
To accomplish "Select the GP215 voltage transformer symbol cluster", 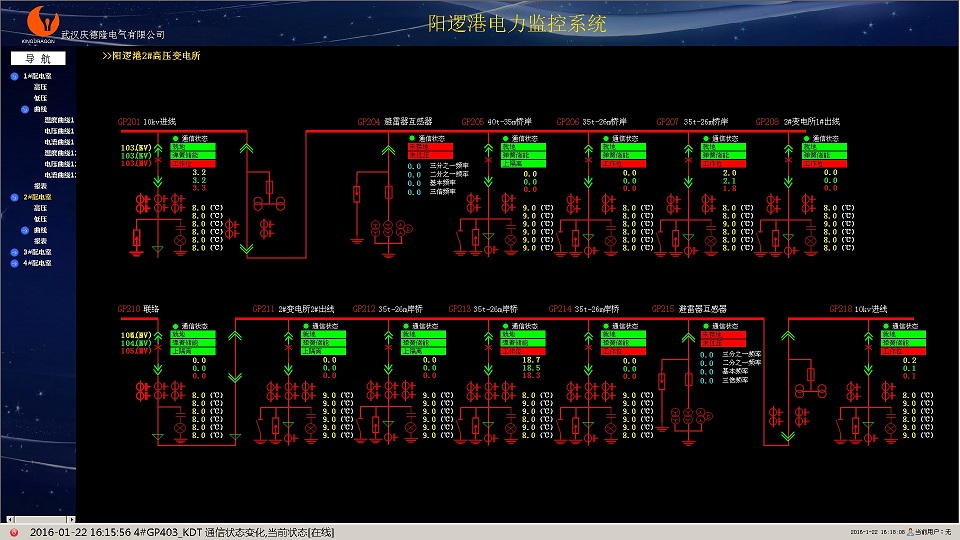I will [x=691, y=416].
